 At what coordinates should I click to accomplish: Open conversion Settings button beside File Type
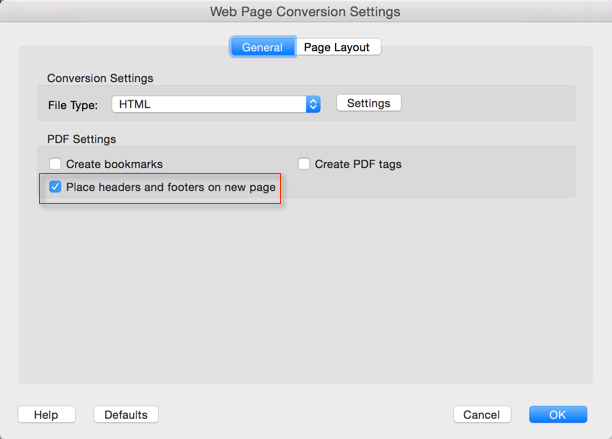coord(368,103)
